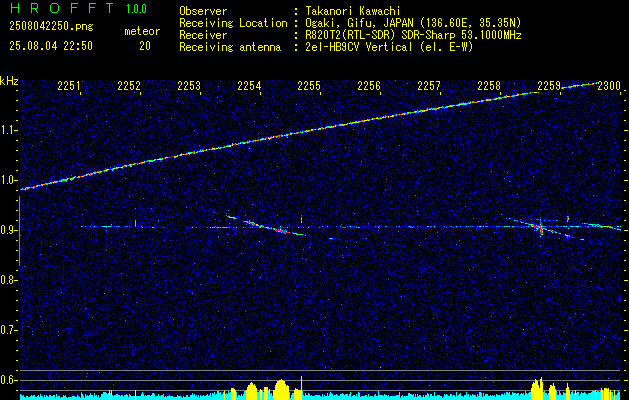Click the 0.6 kHz frequency label
This screenshot has height=400, width=629.
[x=8, y=380]
